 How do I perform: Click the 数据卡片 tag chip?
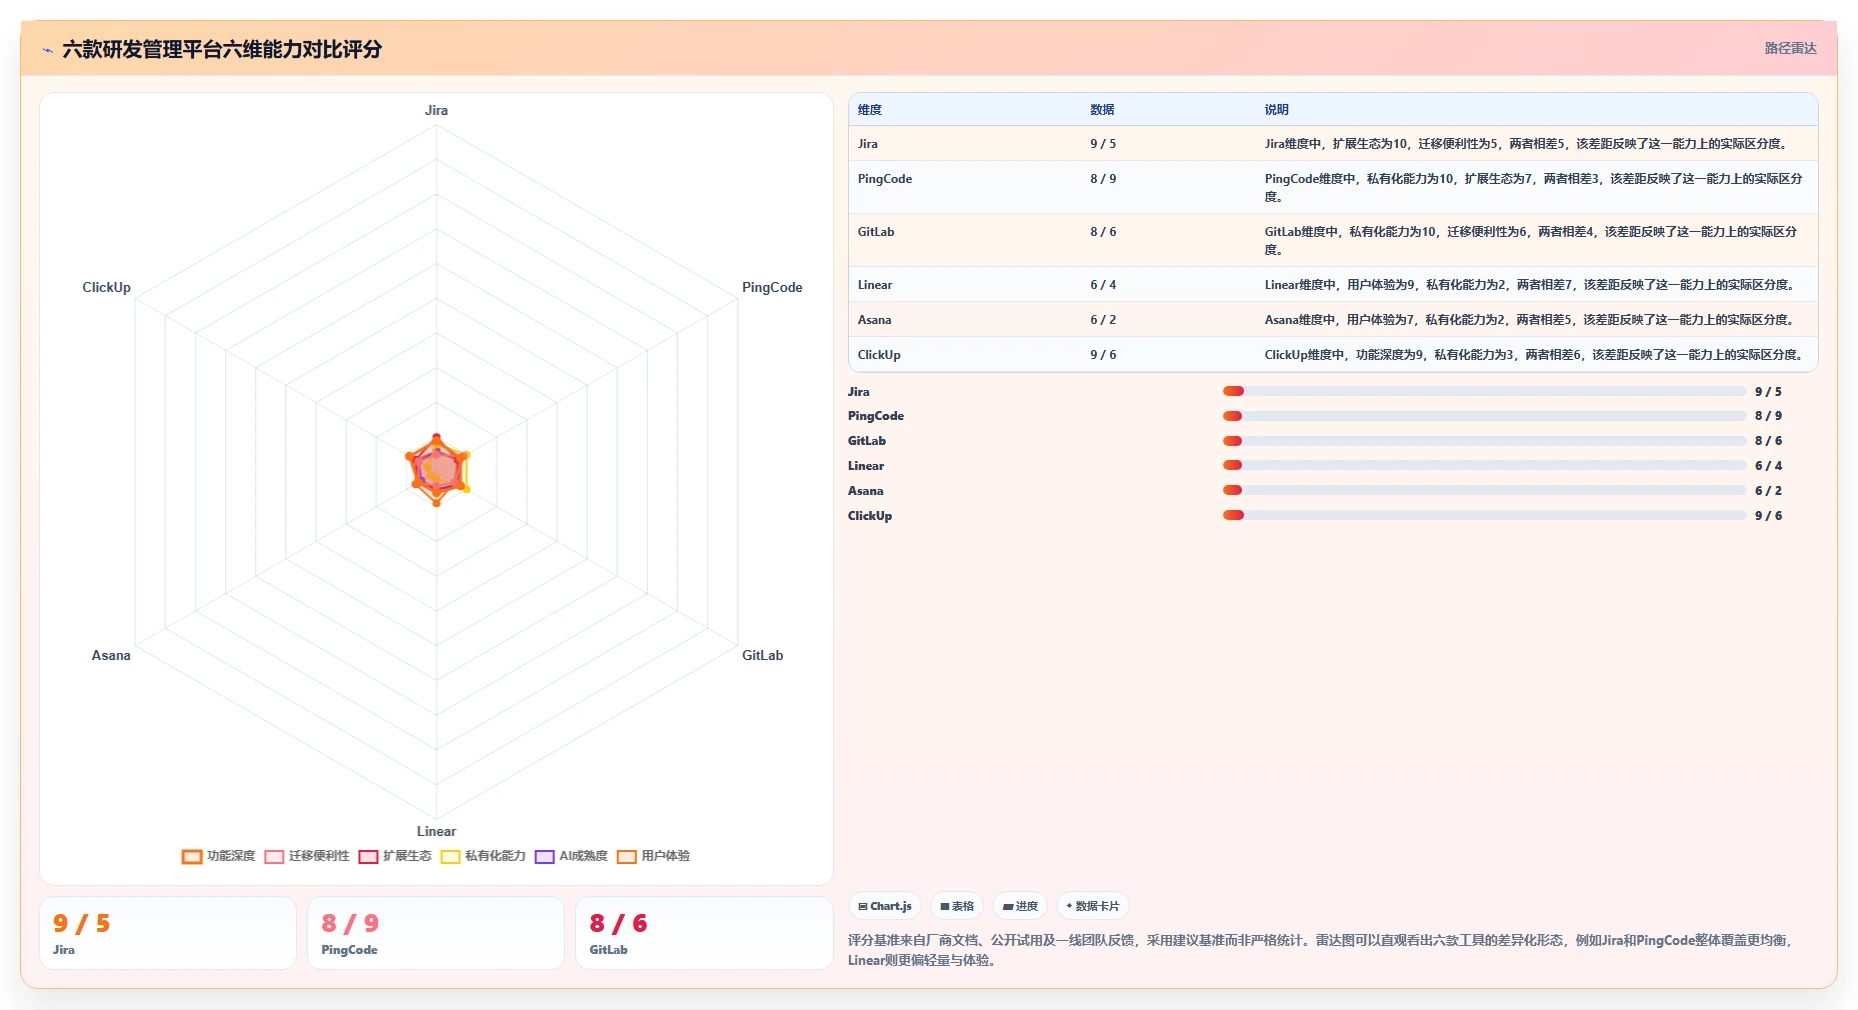coord(1093,906)
